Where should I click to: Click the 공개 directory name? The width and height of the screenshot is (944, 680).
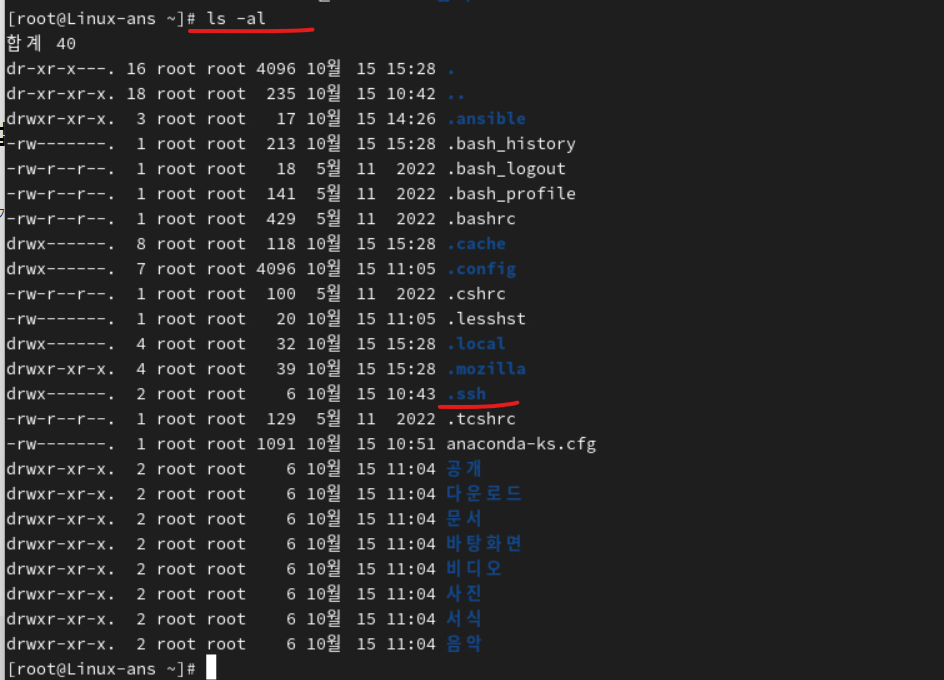tap(464, 469)
